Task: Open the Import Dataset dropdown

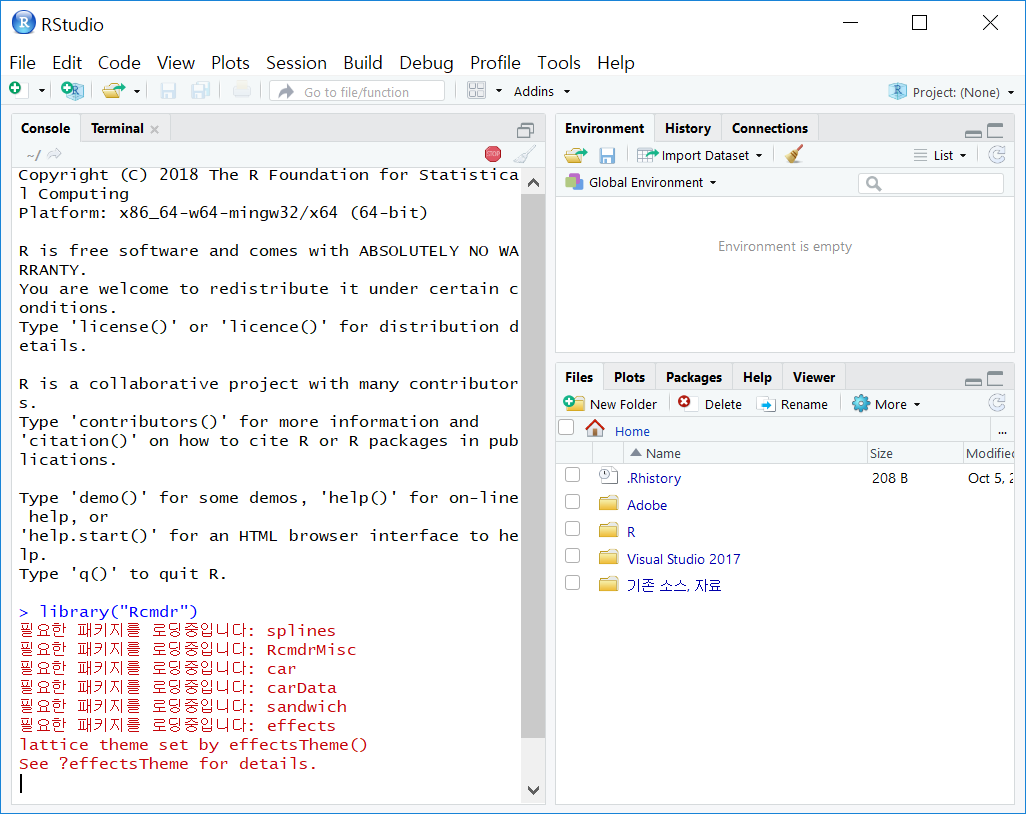Action: coord(699,156)
